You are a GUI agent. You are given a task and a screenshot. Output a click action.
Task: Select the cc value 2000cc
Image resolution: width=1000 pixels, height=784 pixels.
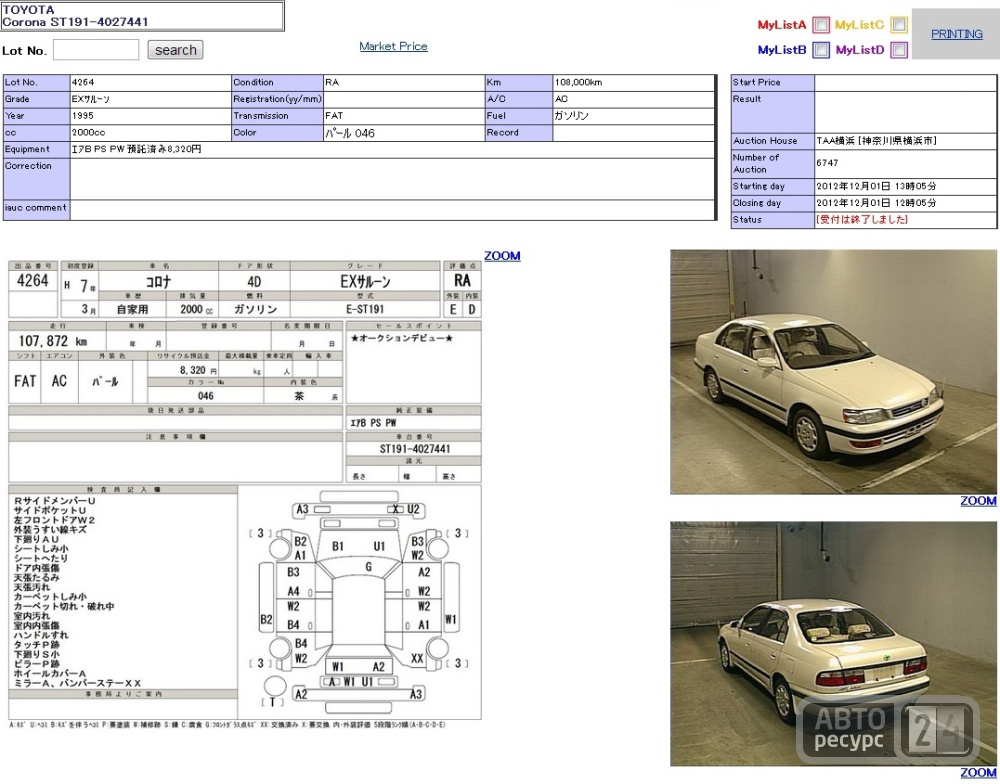(x=88, y=132)
